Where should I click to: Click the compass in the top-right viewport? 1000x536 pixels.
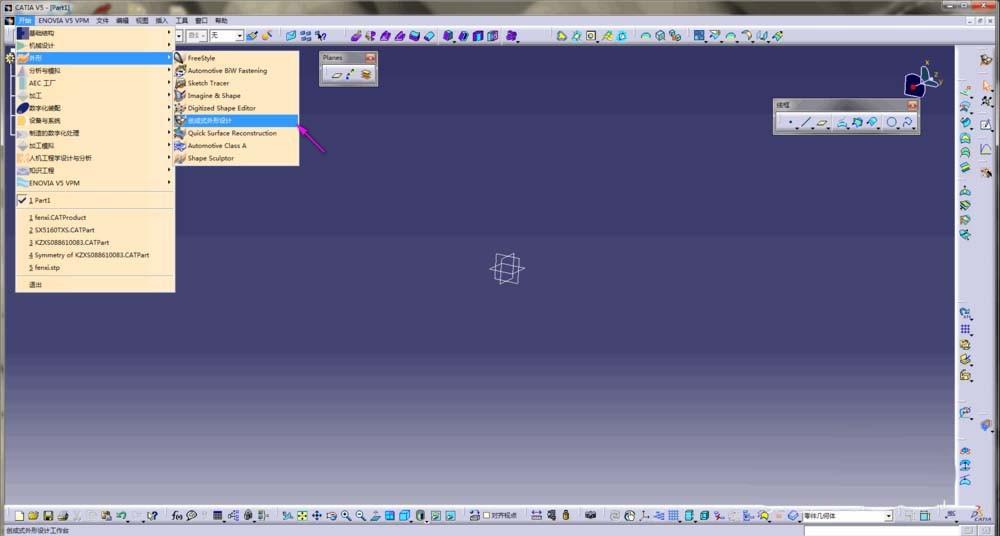pos(920,84)
